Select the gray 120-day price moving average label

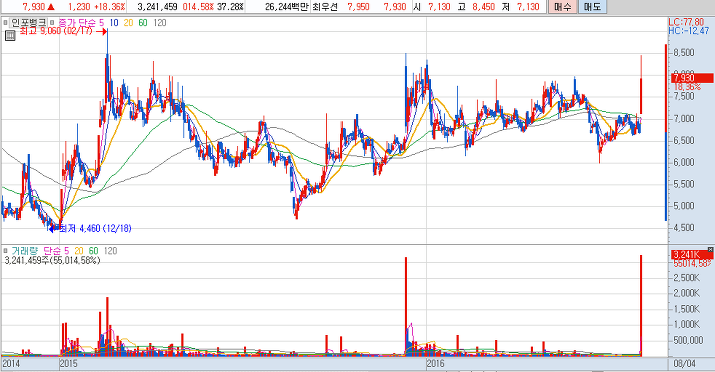[x=160, y=22]
